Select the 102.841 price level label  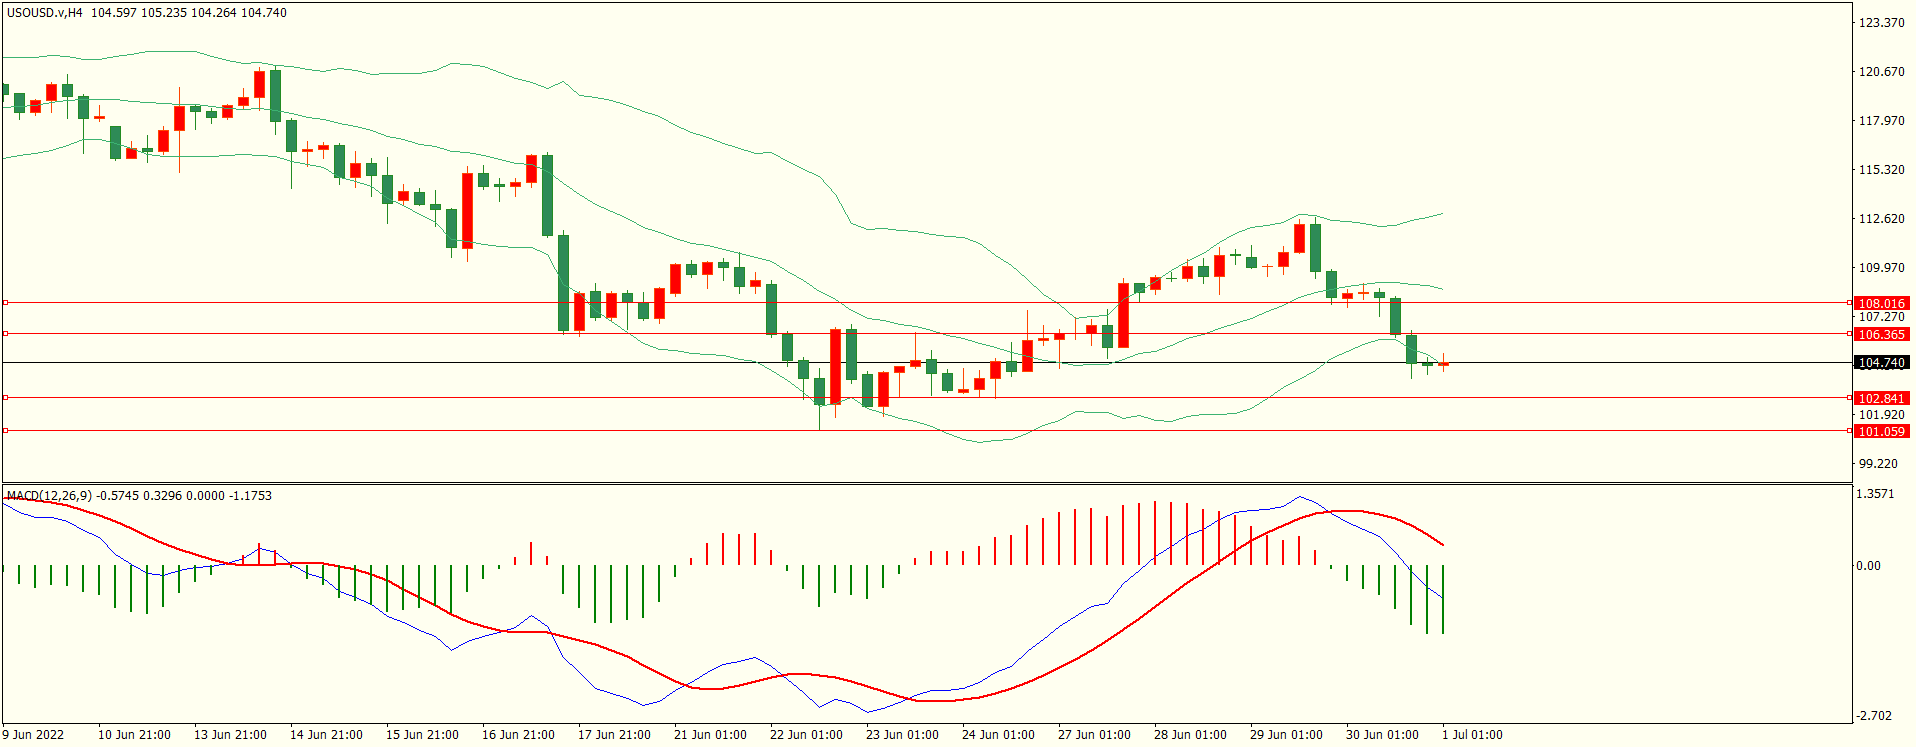coord(1881,398)
